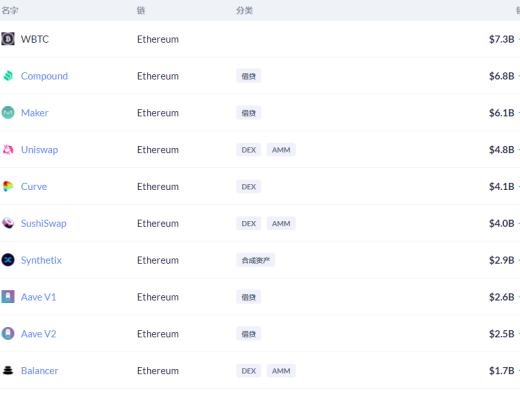The image size is (520, 400).
Task: Click Ethereum chain cell in Synthetix row
Action: click(158, 260)
